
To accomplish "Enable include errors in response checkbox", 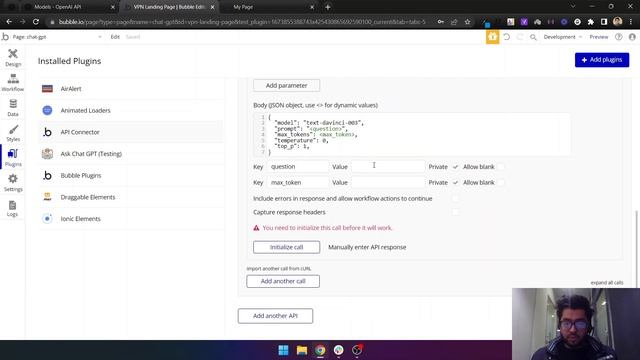I will 455,198.
